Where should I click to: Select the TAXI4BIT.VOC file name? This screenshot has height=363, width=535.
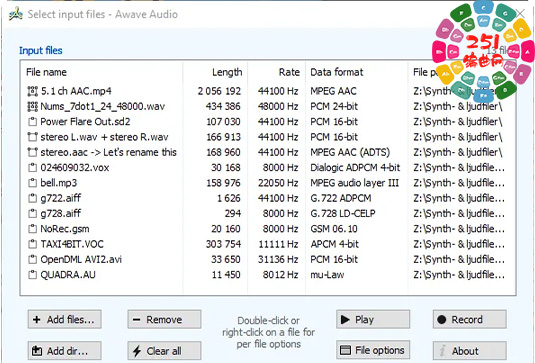tap(72, 244)
